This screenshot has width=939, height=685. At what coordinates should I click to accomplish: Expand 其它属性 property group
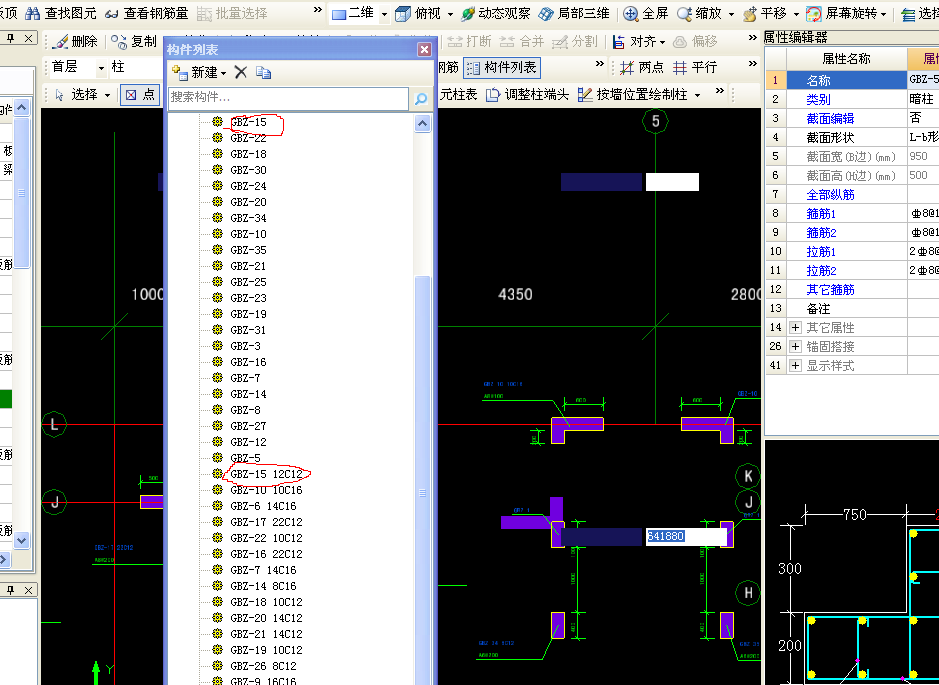795,328
